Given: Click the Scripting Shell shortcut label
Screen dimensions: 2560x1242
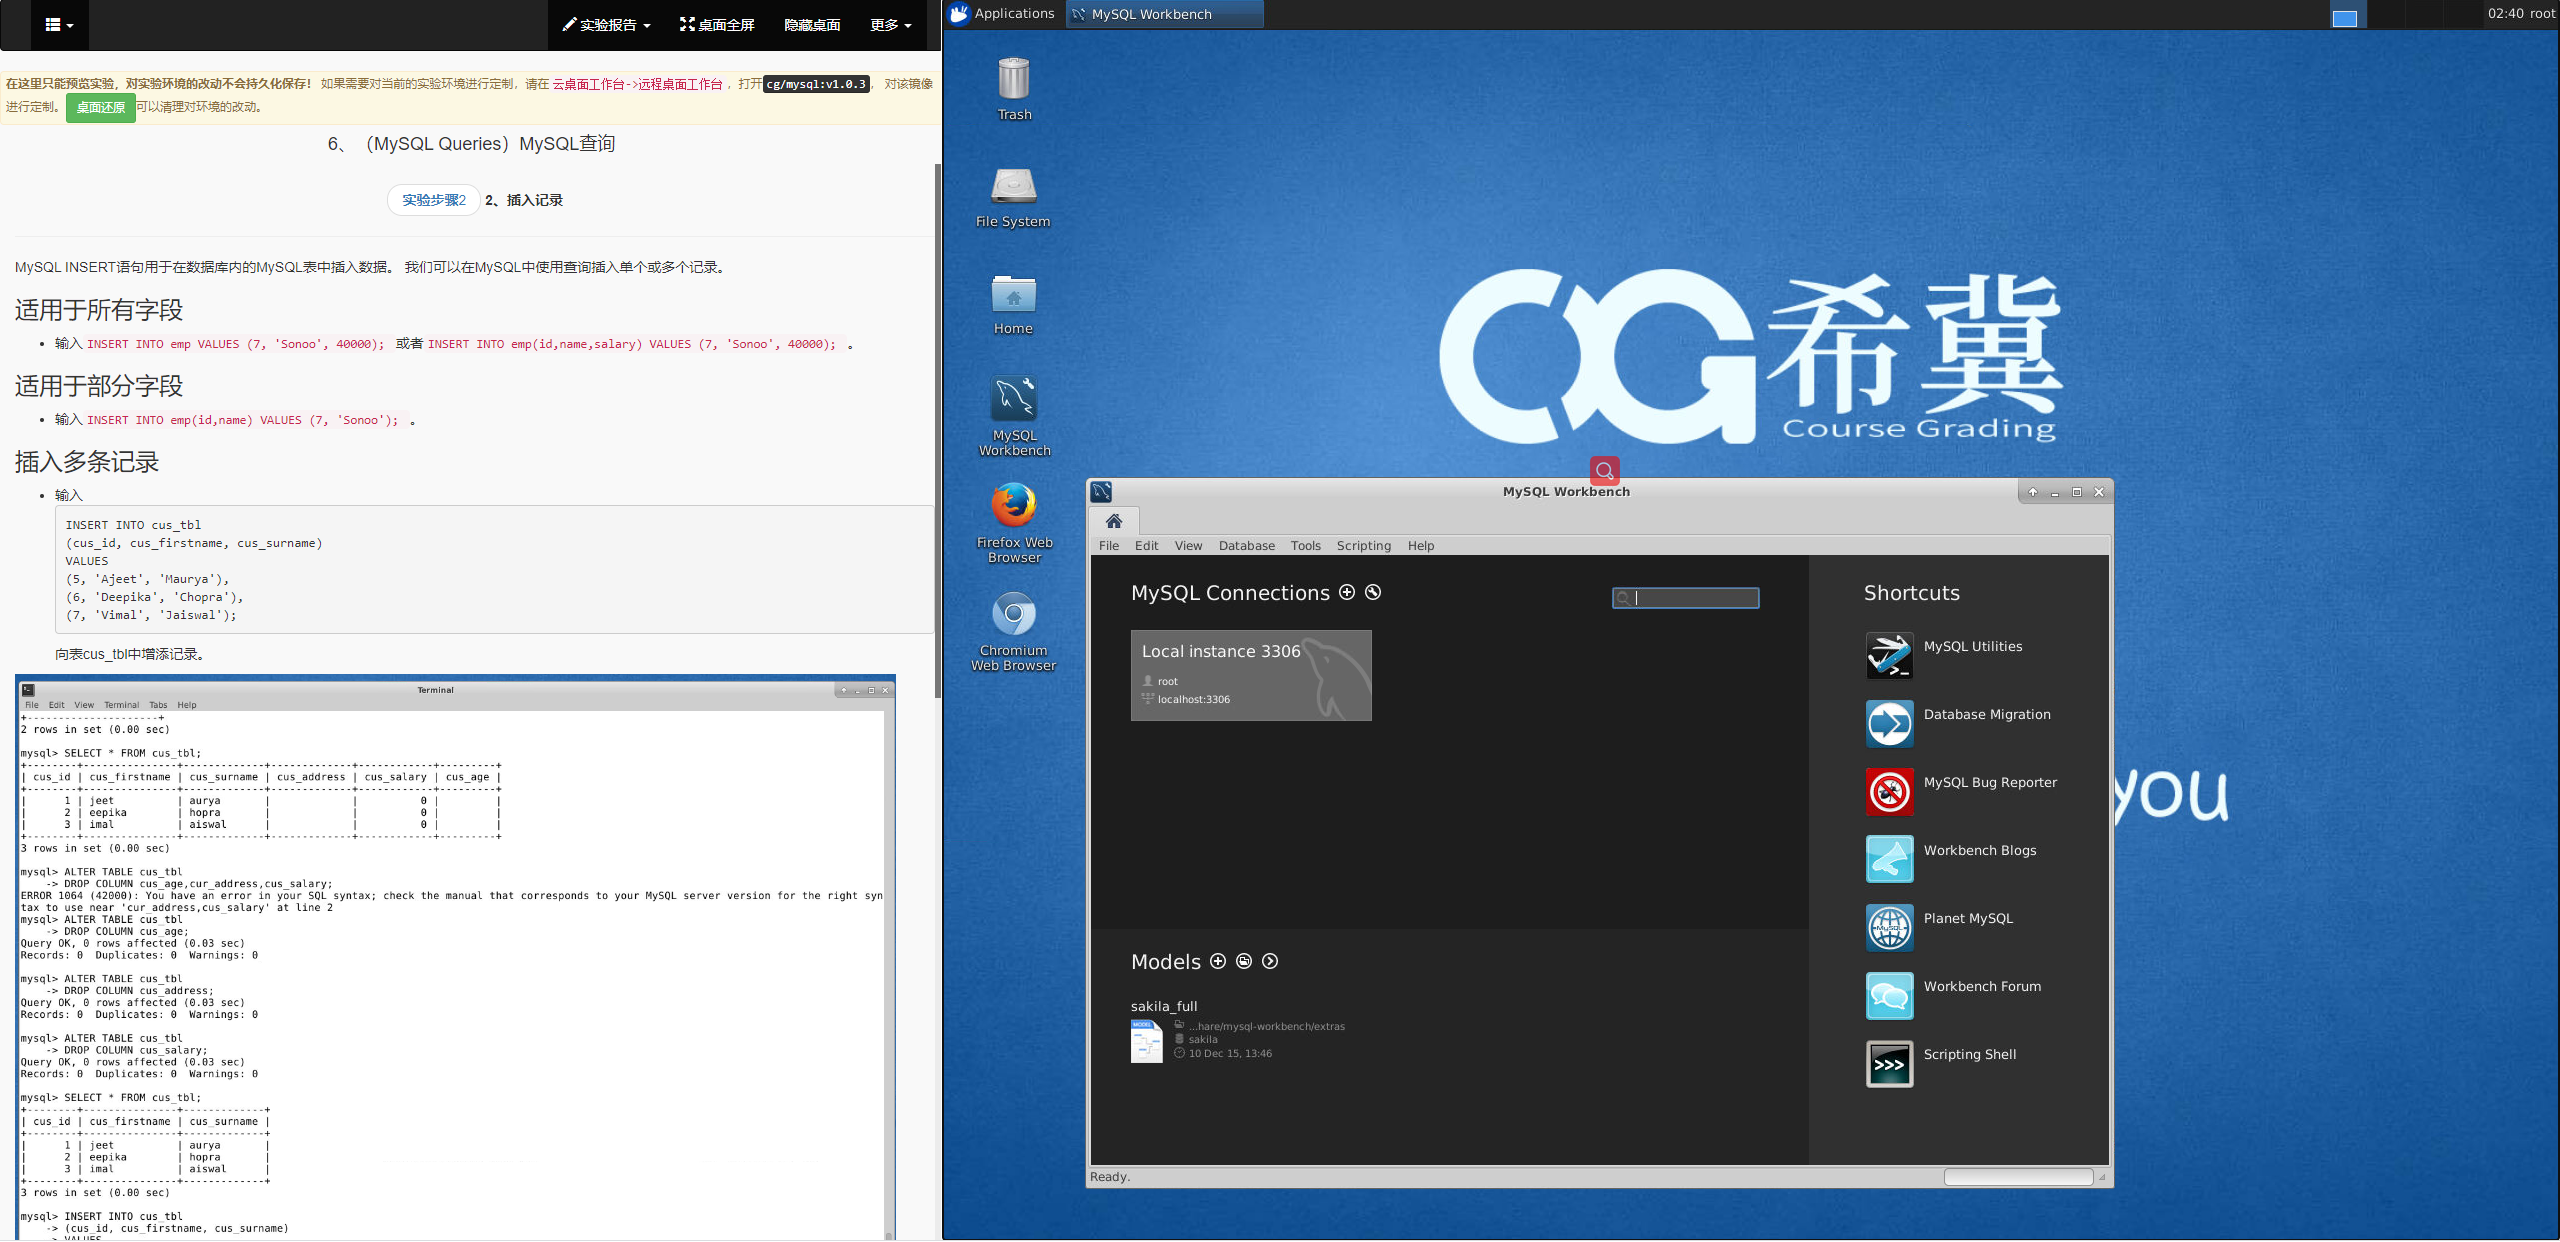Looking at the screenshot, I should pyautogui.click(x=1969, y=1055).
